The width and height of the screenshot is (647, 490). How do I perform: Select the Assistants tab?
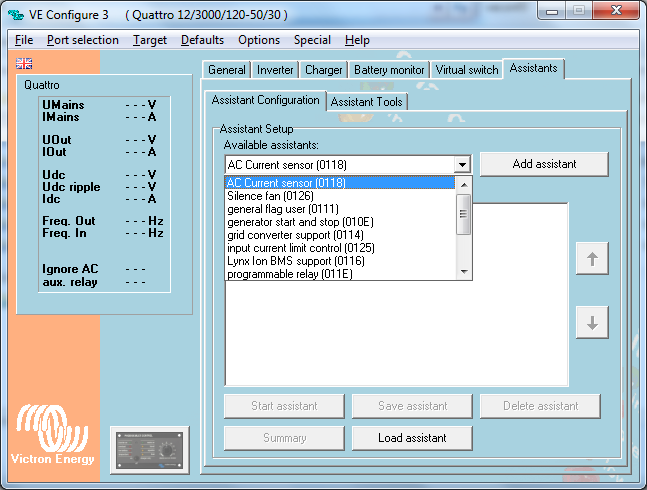tap(533, 68)
